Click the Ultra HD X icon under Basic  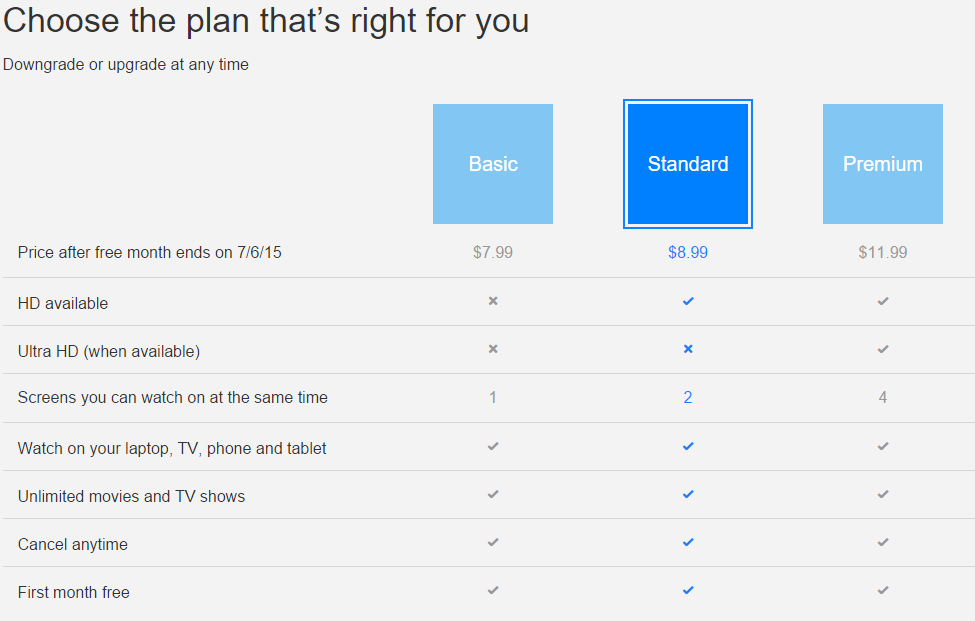click(493, 349)
